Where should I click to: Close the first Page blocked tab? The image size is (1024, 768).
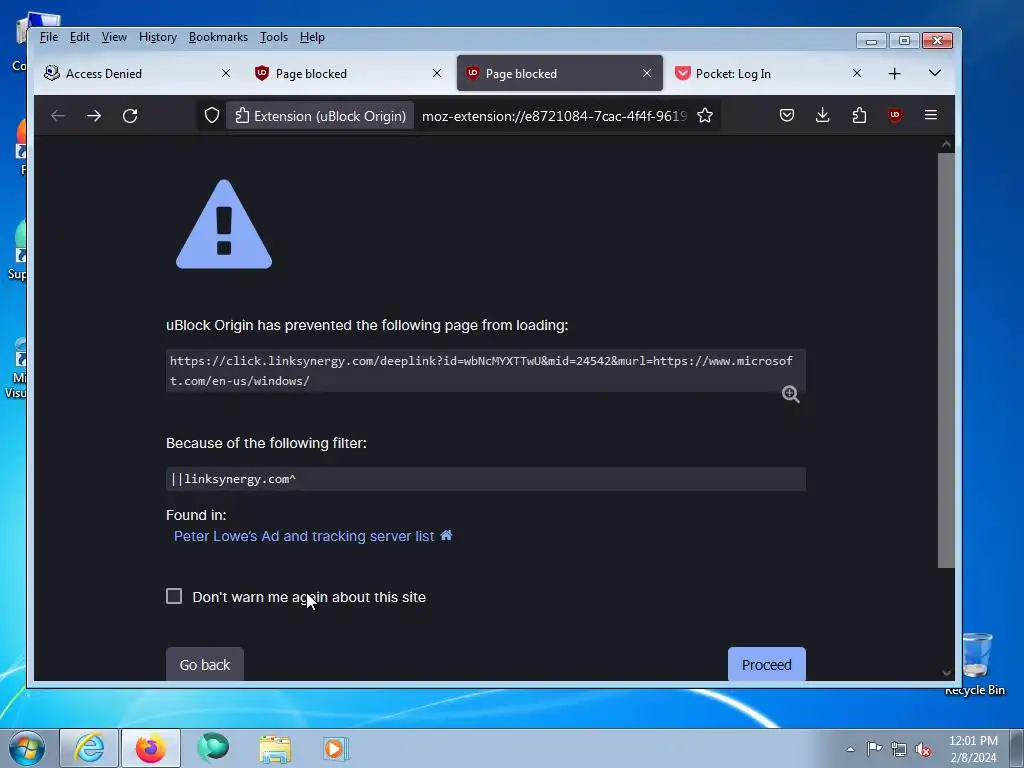tap(437, 73)
